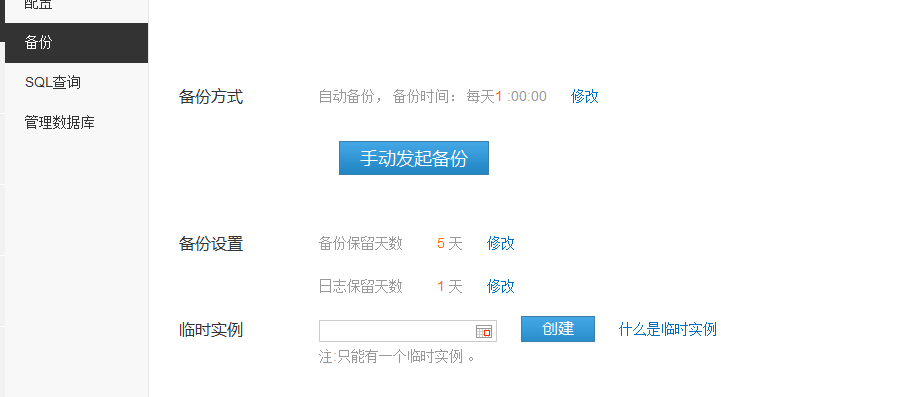
Task: Click the 临时实例 section label
Action: point(211,330)
